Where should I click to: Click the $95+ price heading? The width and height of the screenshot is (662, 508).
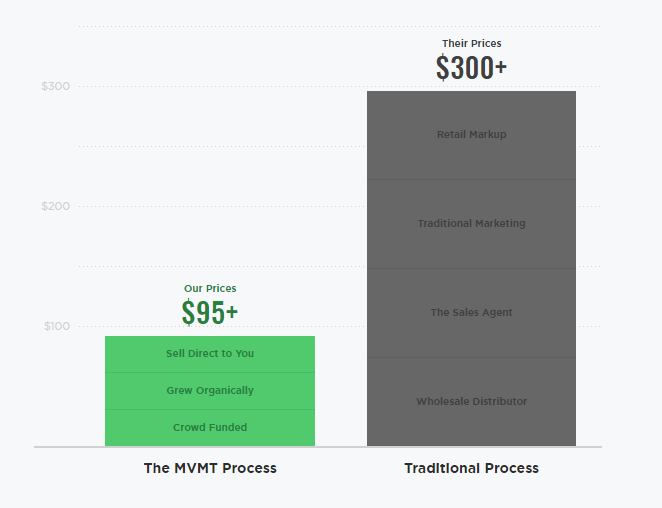tap(210, 312)
